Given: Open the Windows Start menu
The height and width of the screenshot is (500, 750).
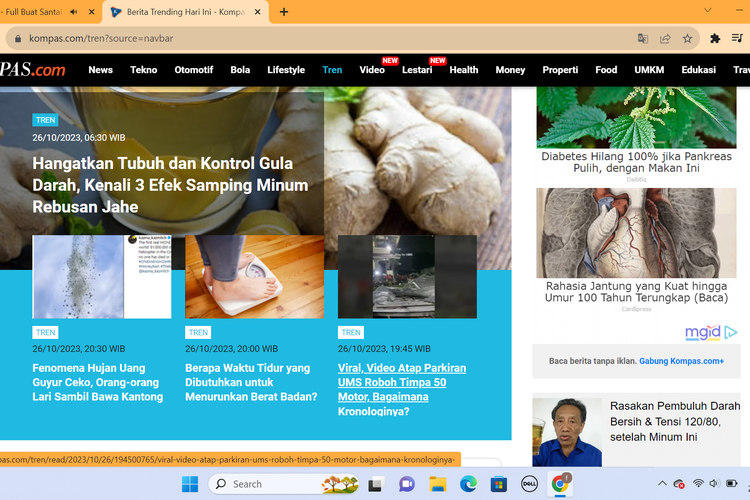Looking at the screenshot, I should 190,484.
